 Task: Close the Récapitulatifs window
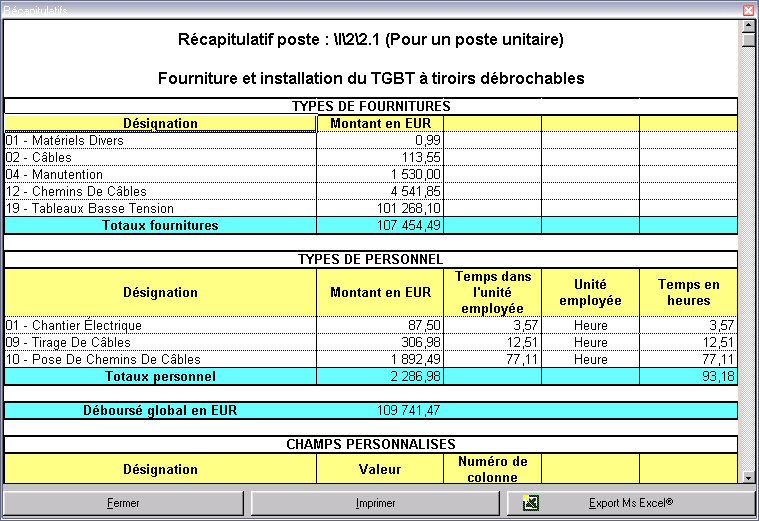[748, 9]
